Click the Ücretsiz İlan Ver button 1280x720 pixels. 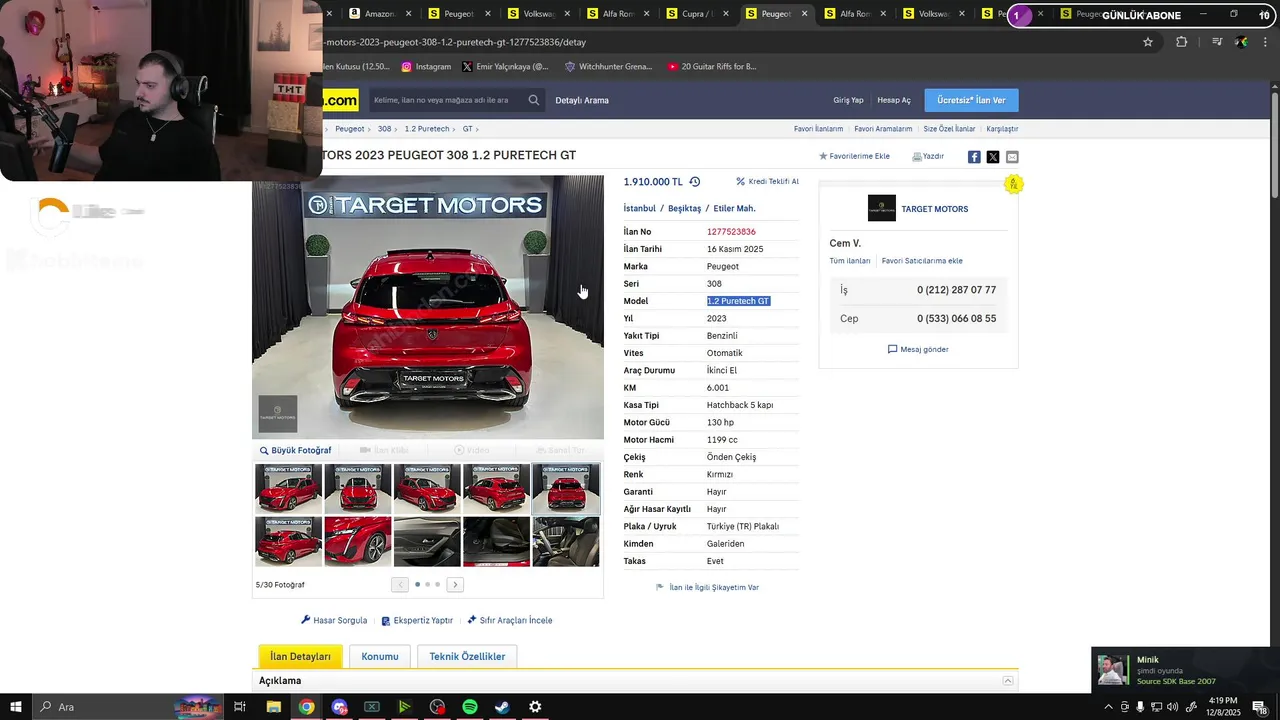(x=971, y=100)
